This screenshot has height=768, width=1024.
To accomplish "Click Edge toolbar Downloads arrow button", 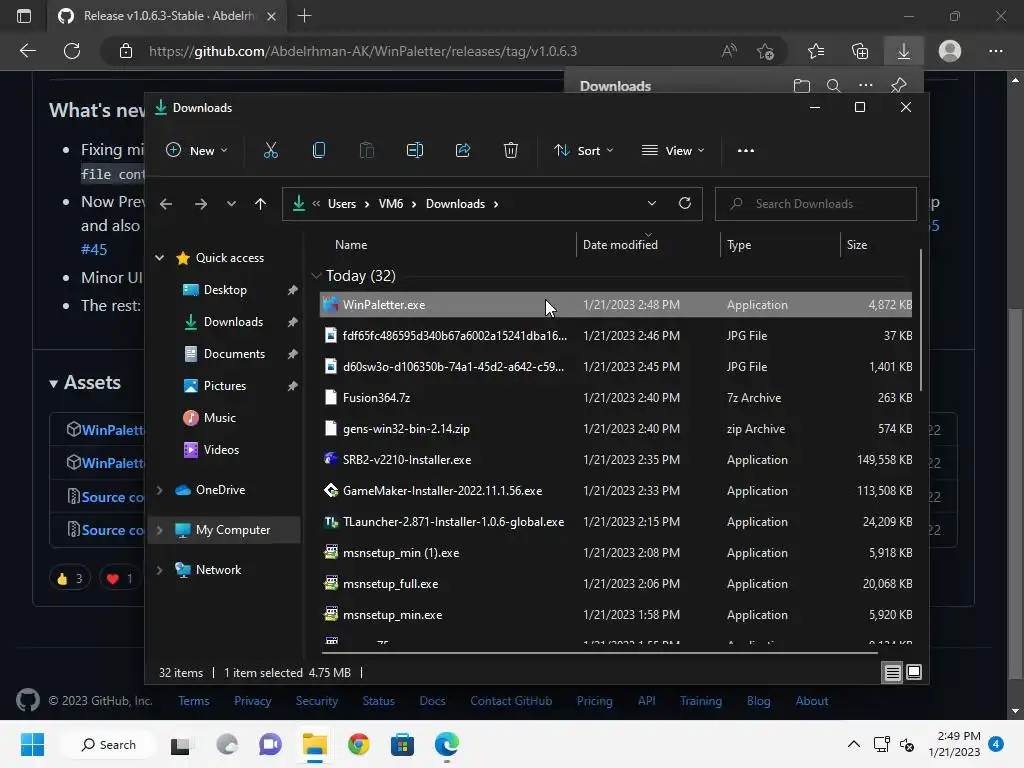I will click(x=904, y=51).
